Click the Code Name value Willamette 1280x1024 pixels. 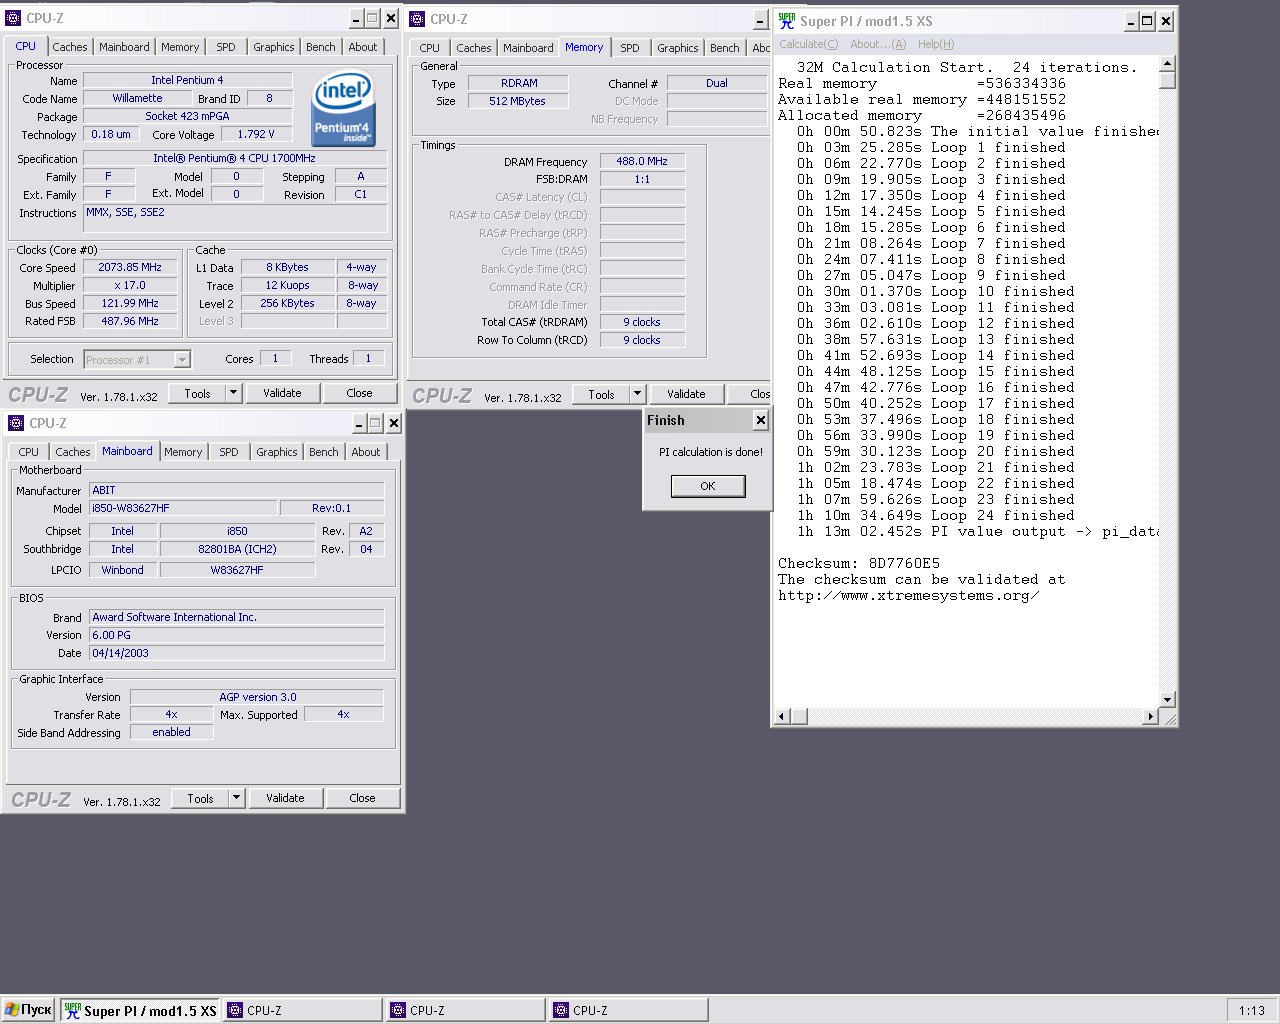pyautogui.click(x=137, y=98)
